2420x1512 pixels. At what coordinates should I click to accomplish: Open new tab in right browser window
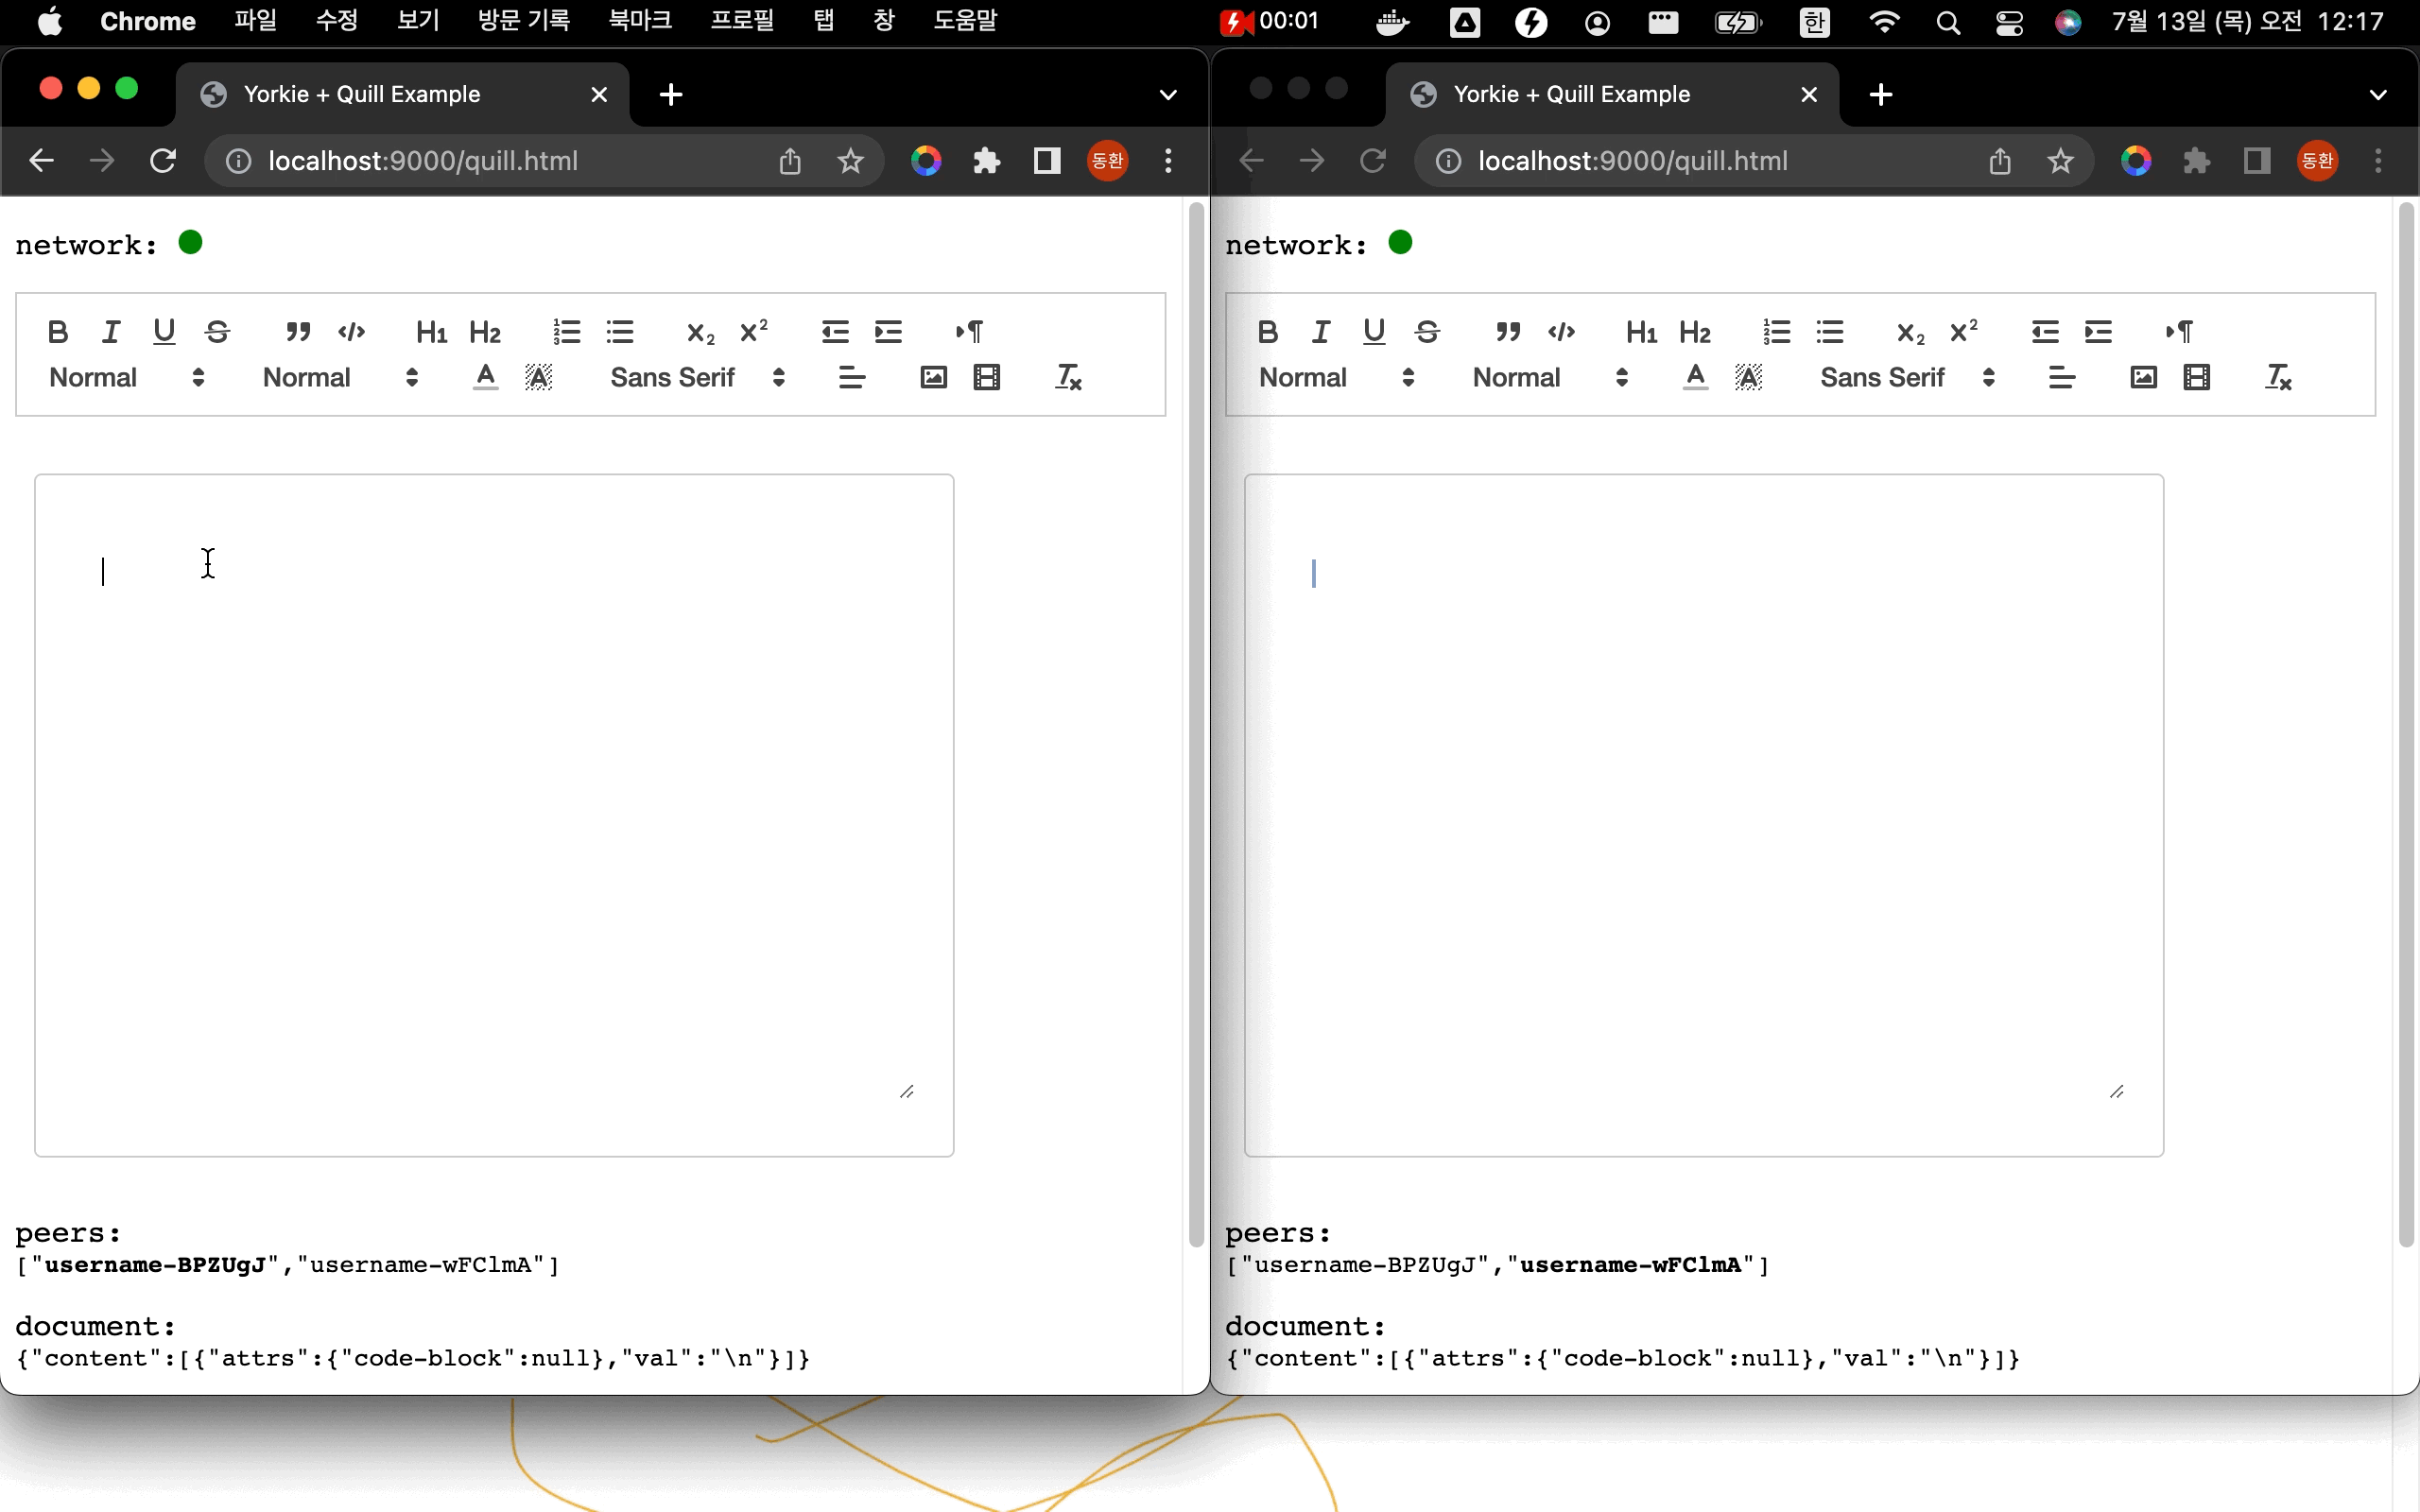pyautogui.click(x=1880, y=94)
